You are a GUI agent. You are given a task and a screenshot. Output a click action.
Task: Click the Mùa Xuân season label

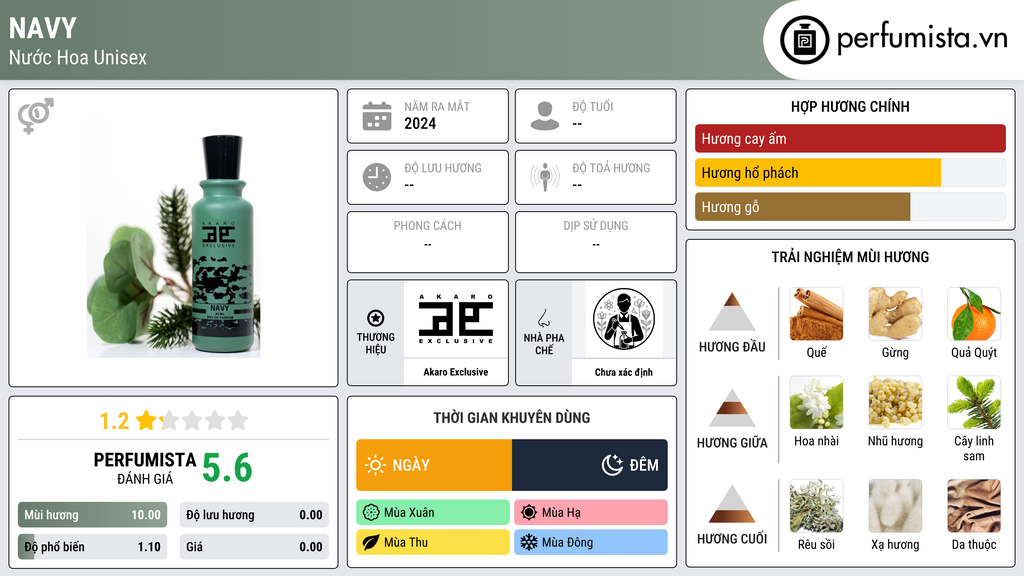(x=433, y=513)
